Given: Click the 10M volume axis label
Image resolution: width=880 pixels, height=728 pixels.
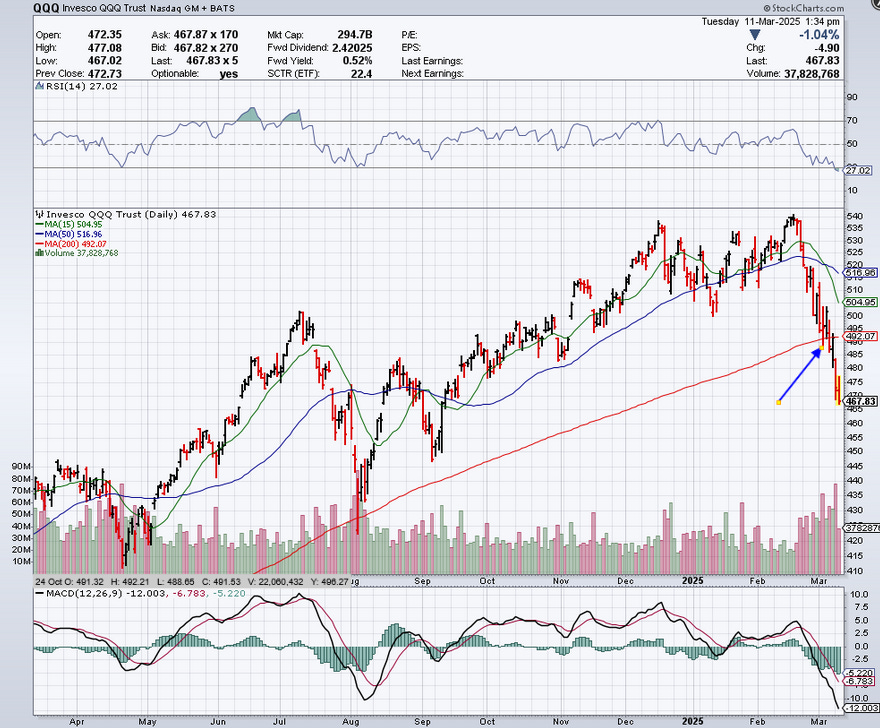Looking at the screenshot, I should coord(20,562).
